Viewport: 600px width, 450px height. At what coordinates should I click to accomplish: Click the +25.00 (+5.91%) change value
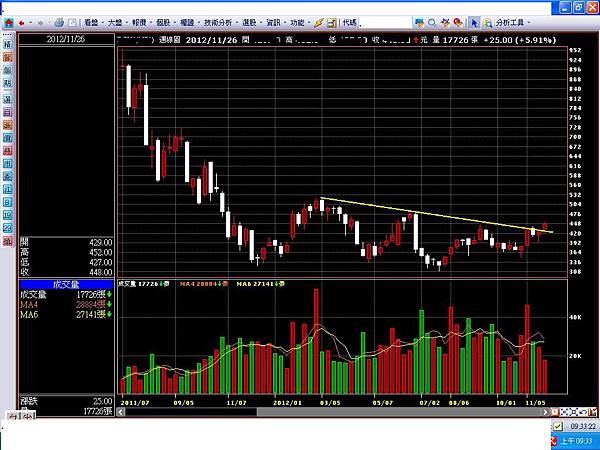click(520, 40)
